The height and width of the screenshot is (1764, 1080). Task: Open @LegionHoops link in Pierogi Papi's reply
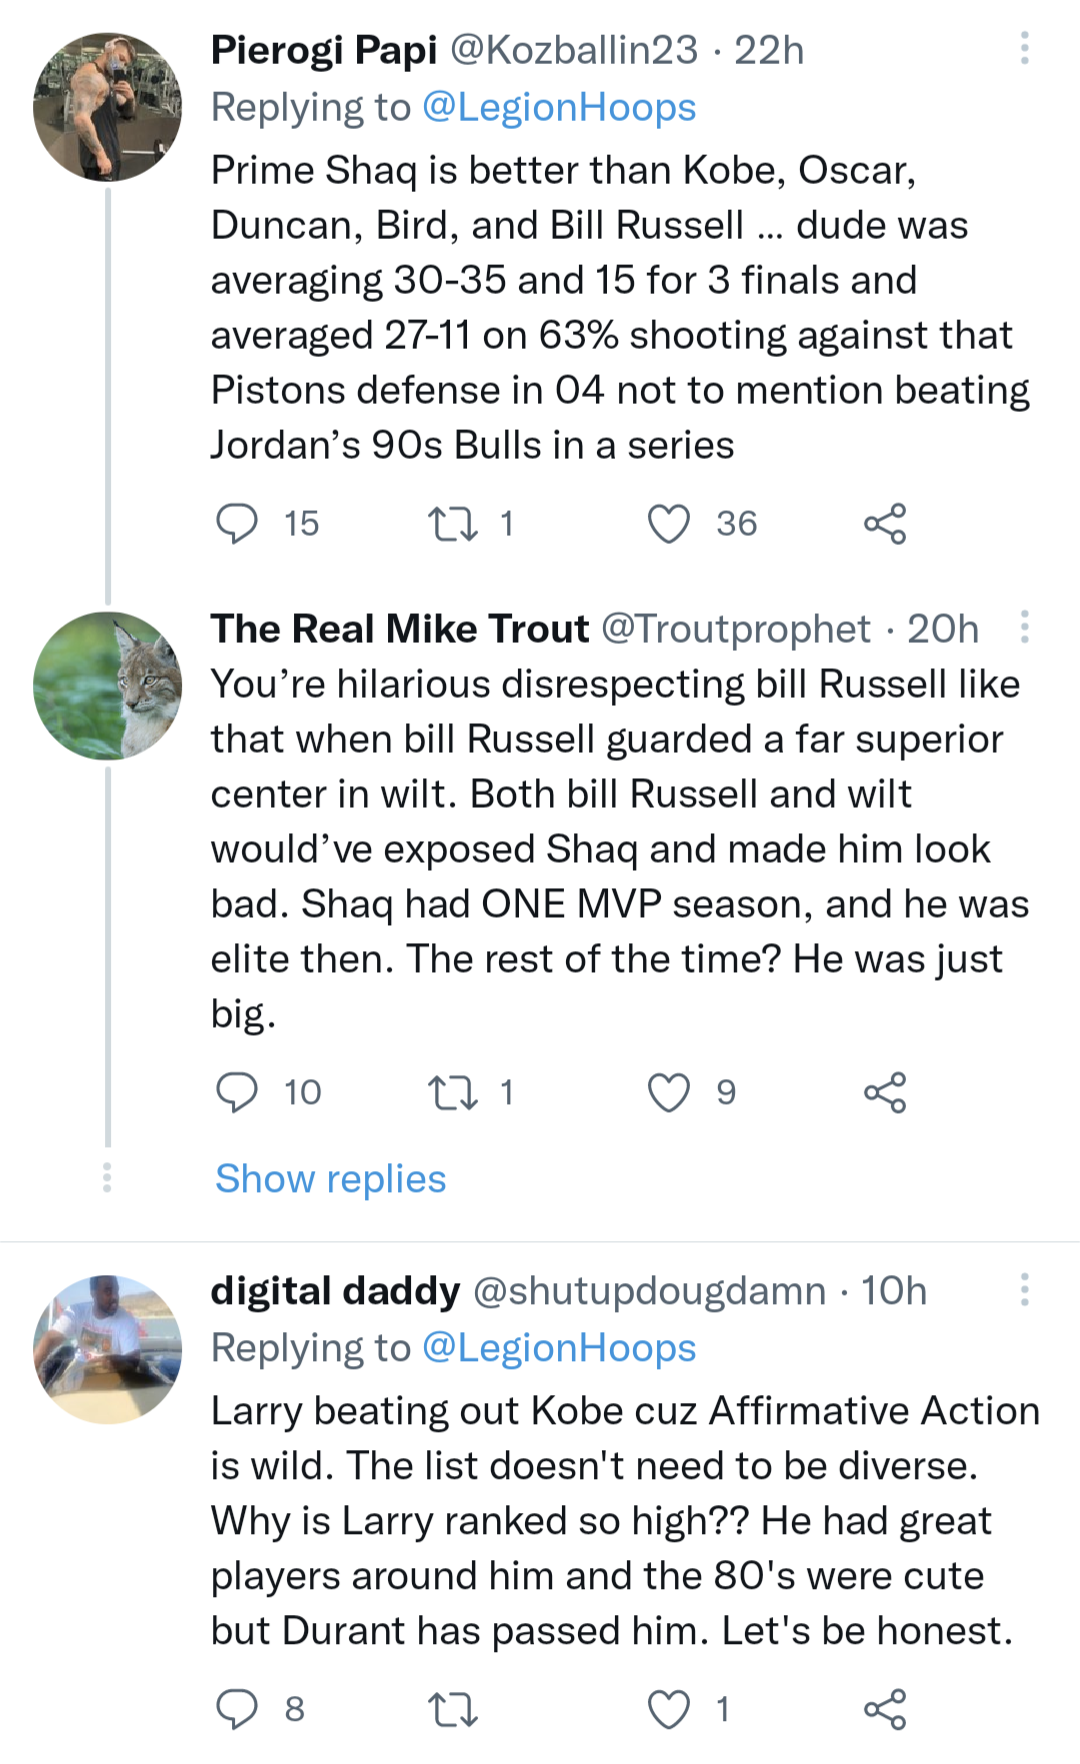pyautogui.click(x=559, y=107)
